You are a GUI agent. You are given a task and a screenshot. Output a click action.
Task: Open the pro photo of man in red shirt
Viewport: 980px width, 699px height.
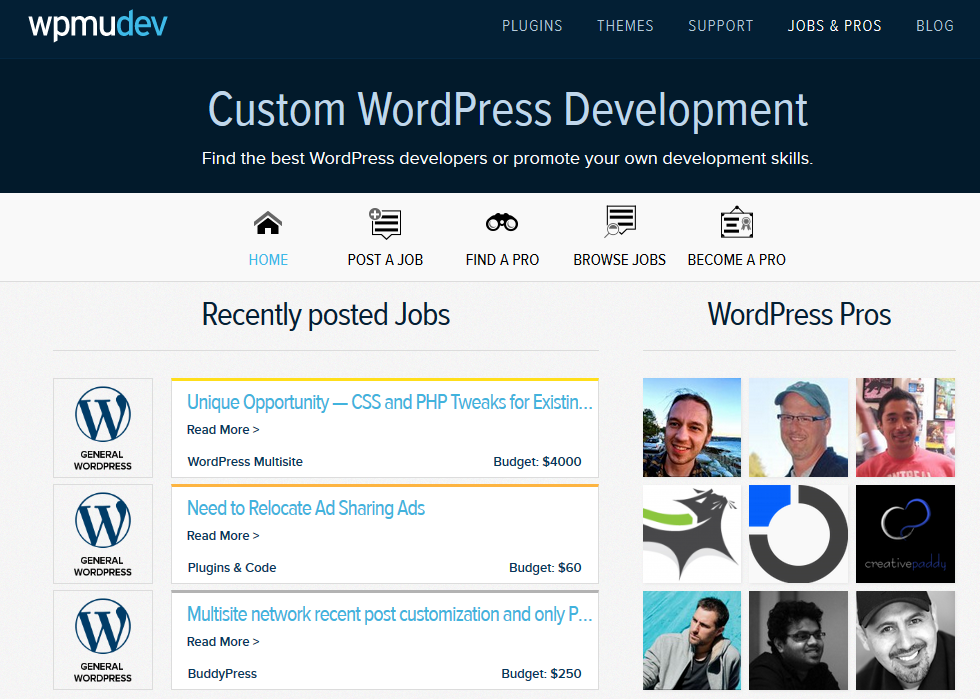tap(905, 428)
